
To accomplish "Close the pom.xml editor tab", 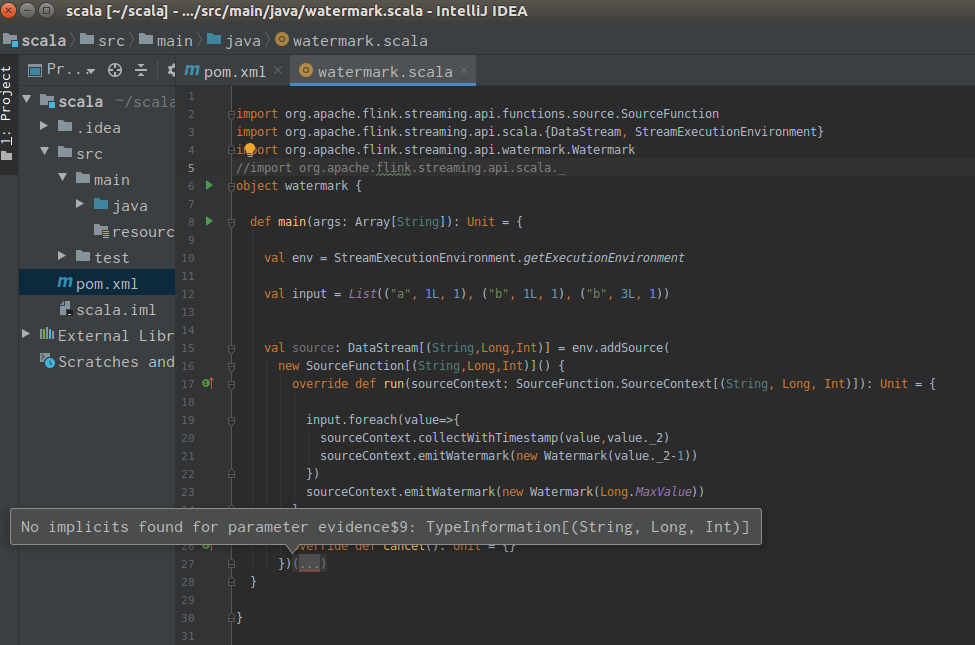I will (278, 70).
